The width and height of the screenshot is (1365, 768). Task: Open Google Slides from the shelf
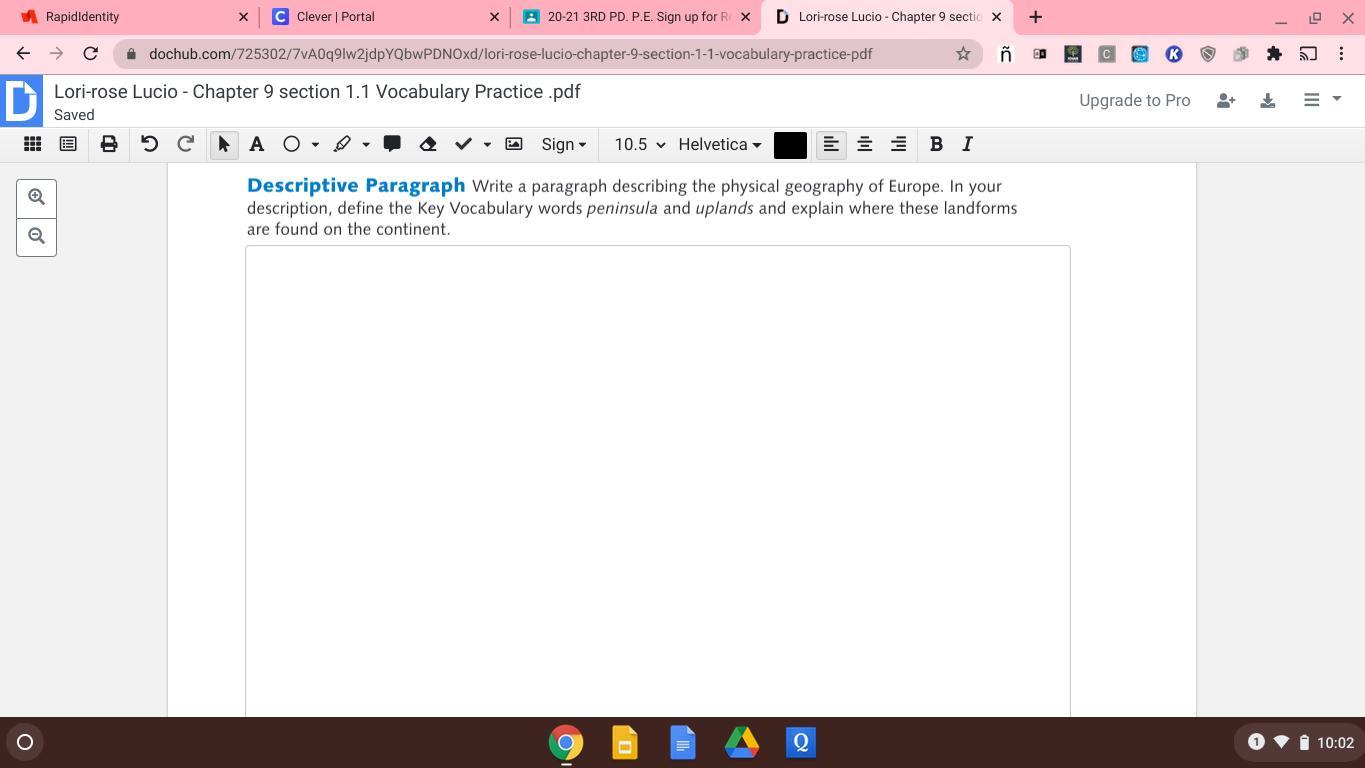point(625,743)
